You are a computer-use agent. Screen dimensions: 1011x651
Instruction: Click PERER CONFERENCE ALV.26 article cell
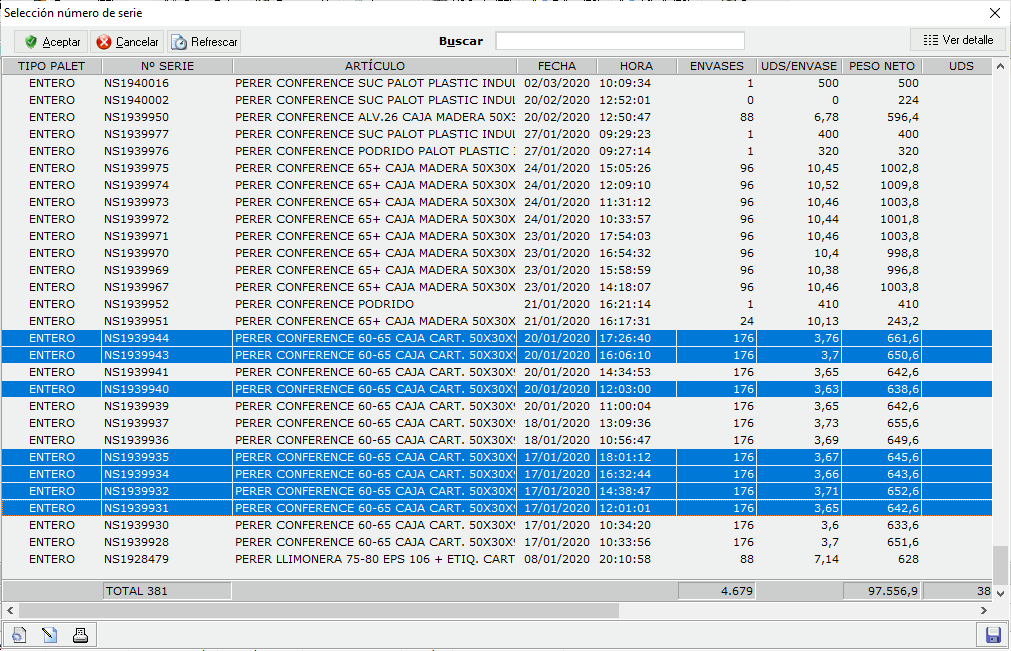coord(375,117)
